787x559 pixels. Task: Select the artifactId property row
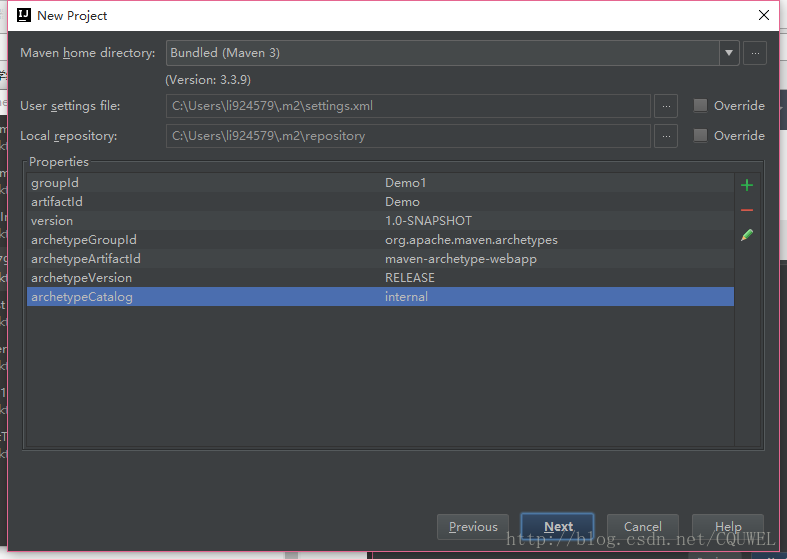click(380, 202)
